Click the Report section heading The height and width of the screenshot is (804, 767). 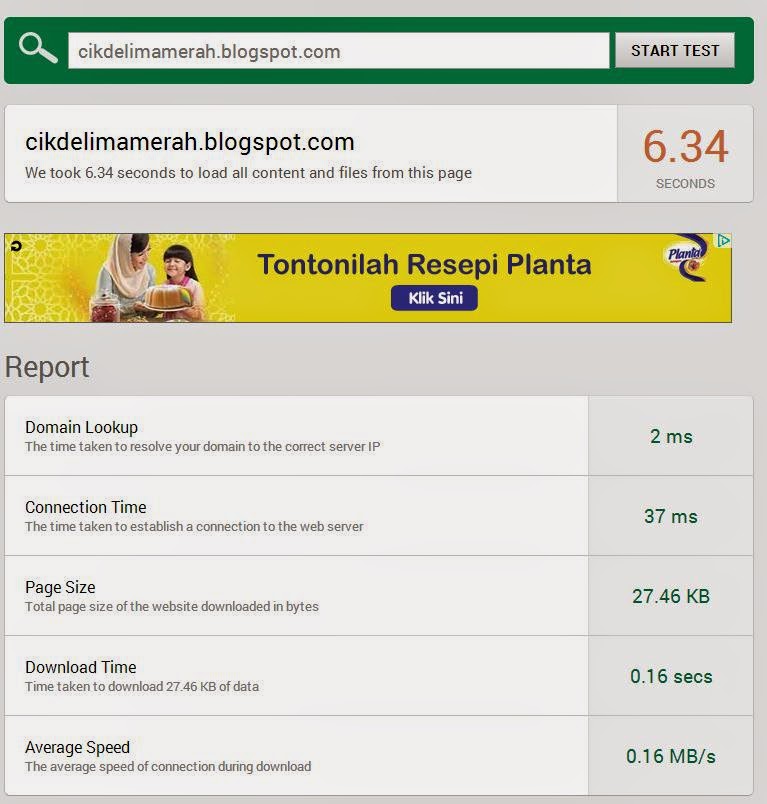pos(47,367)
